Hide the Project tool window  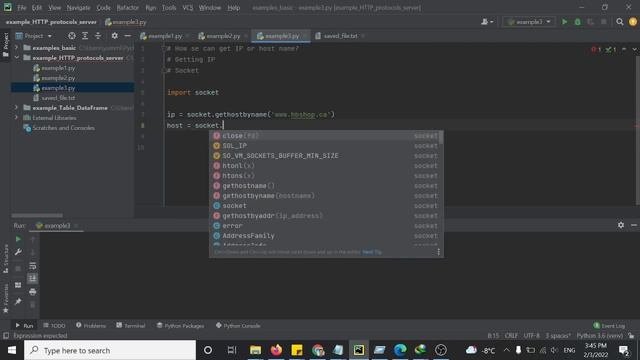tap(127, 36)
